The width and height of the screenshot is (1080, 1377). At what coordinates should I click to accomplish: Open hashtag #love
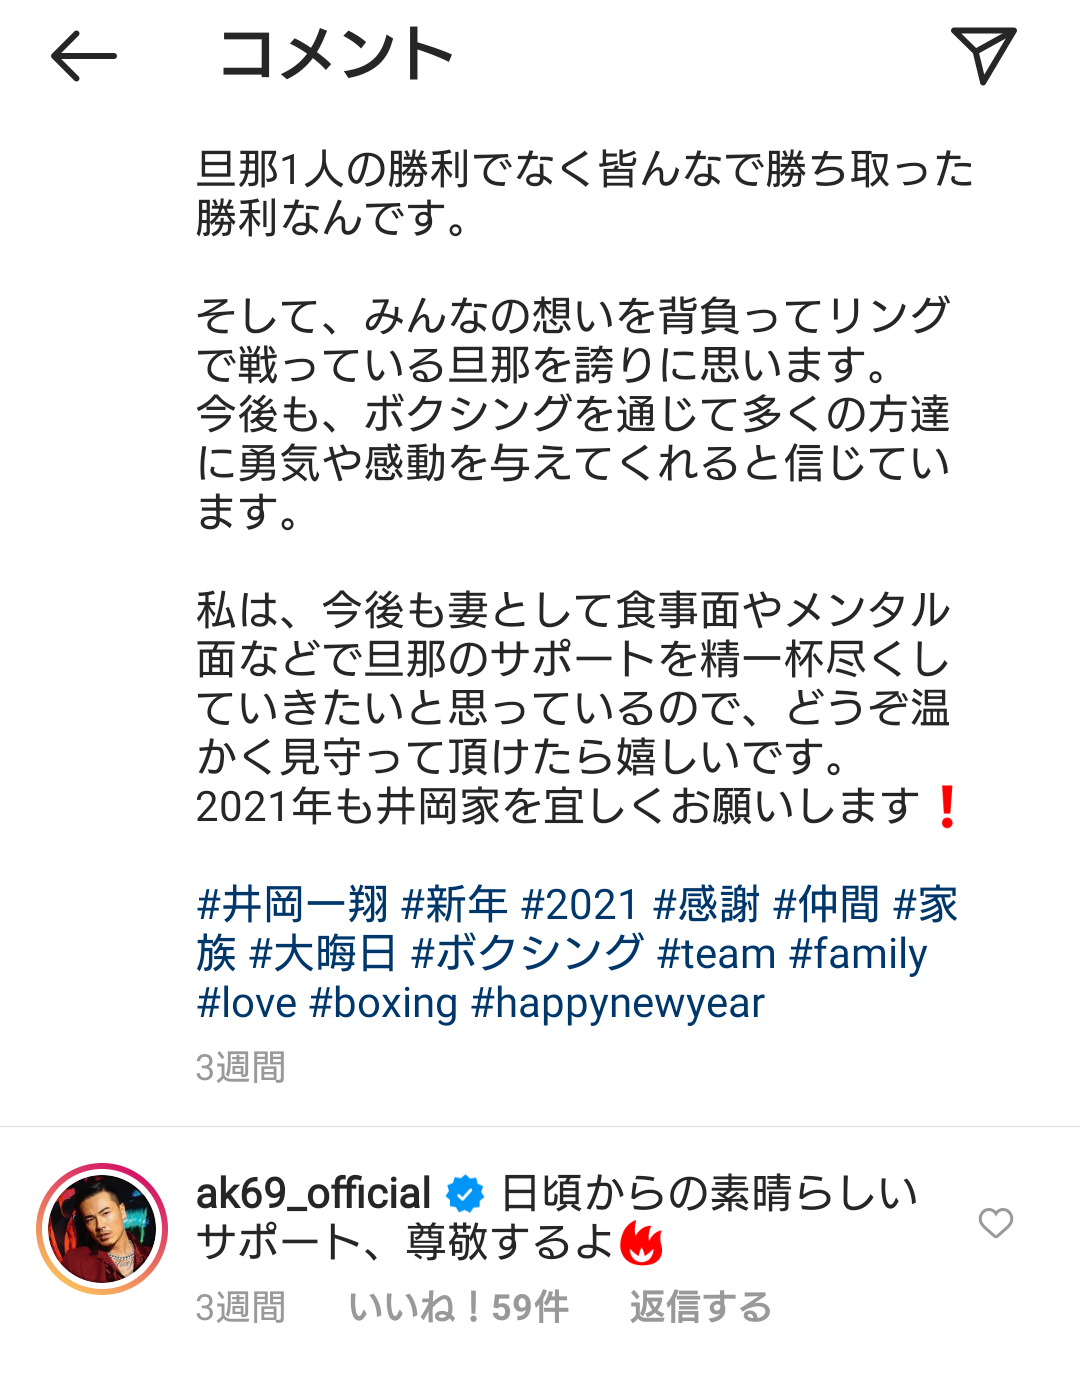[x=247, y=1003]
